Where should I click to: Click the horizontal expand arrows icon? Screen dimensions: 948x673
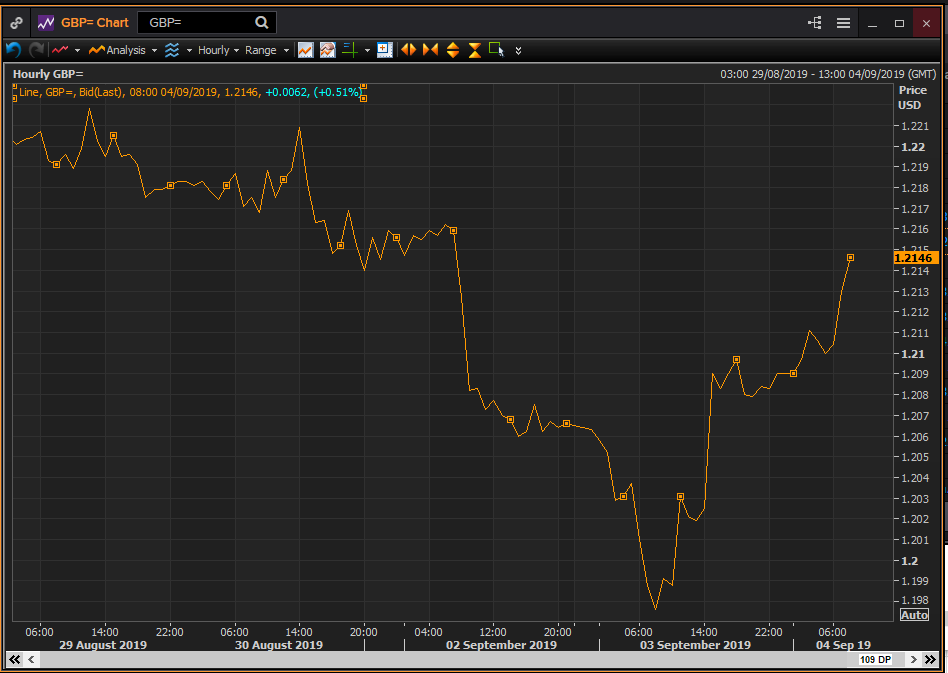tap(409, 50)
